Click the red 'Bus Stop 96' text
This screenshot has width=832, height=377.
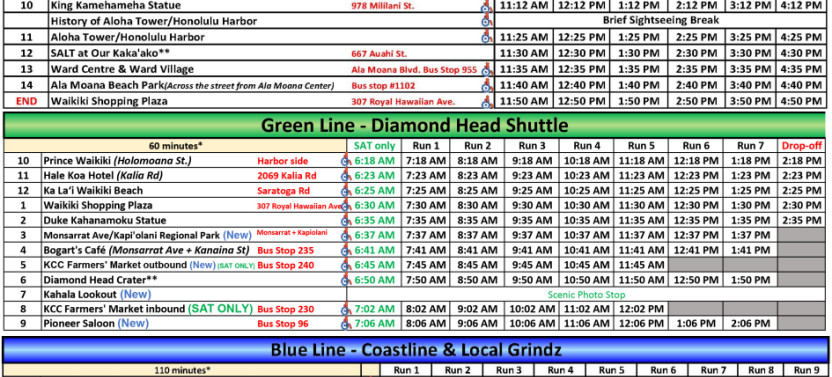tap(283, 323)
